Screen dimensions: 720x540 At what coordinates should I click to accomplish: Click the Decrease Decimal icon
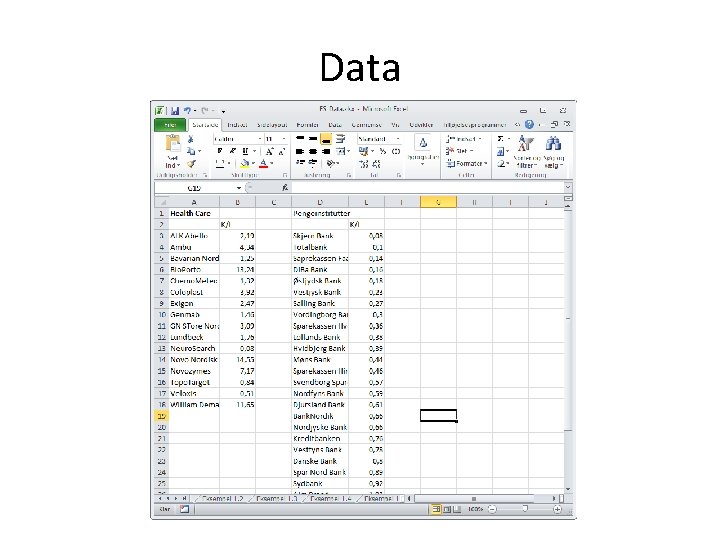(377, 163)
